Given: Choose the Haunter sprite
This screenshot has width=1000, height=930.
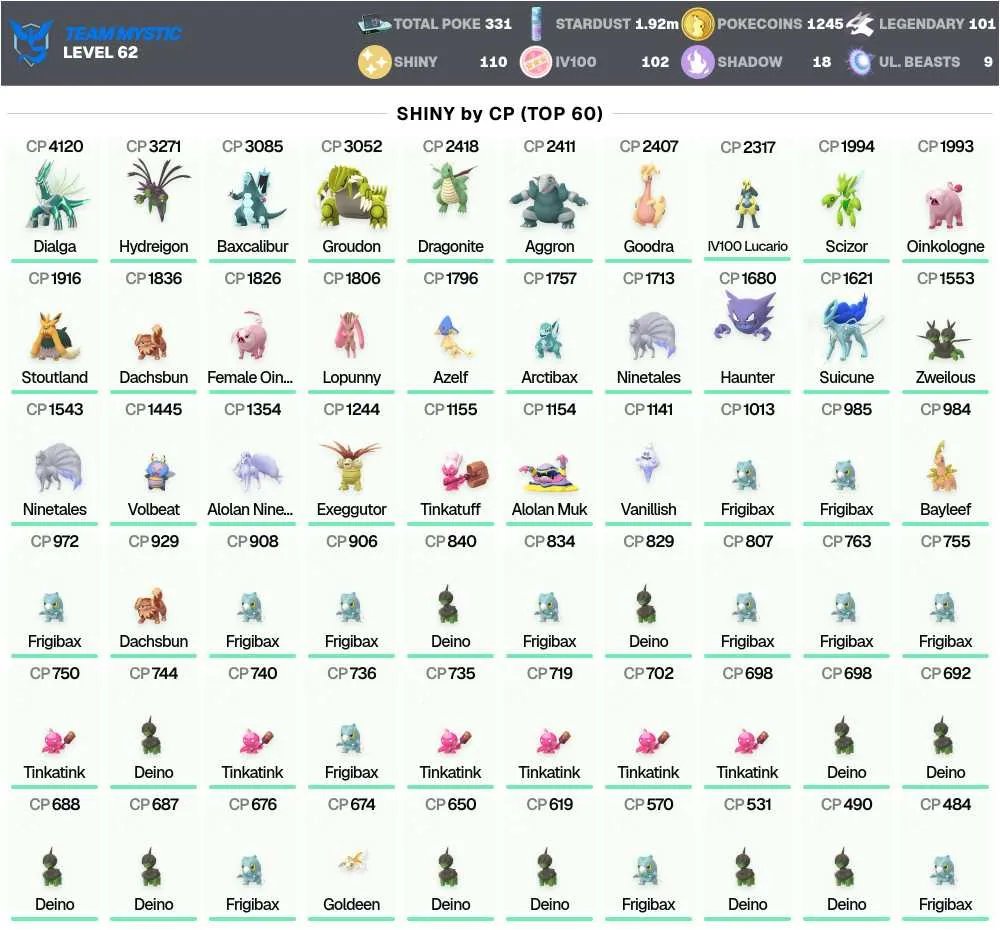Looking at the screenshot, I should coord(746,317).
